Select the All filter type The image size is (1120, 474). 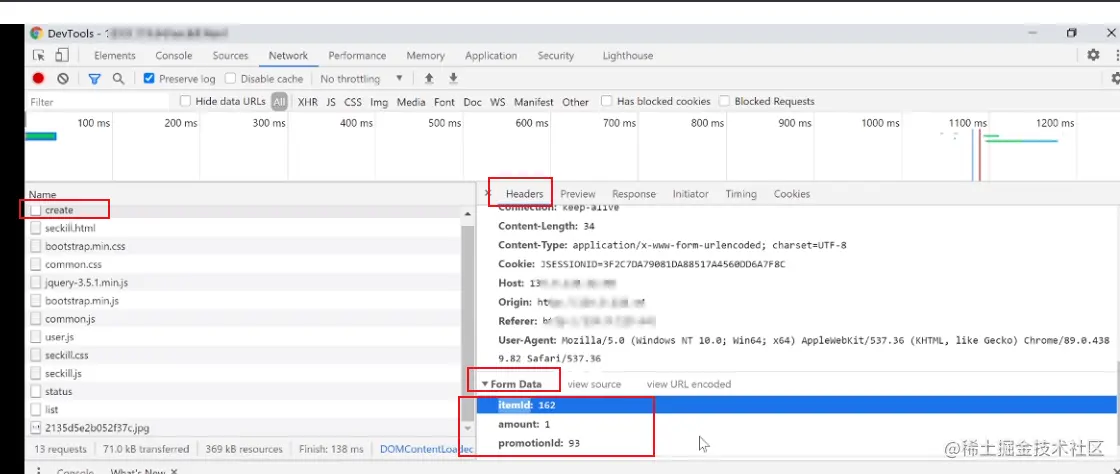279,102
